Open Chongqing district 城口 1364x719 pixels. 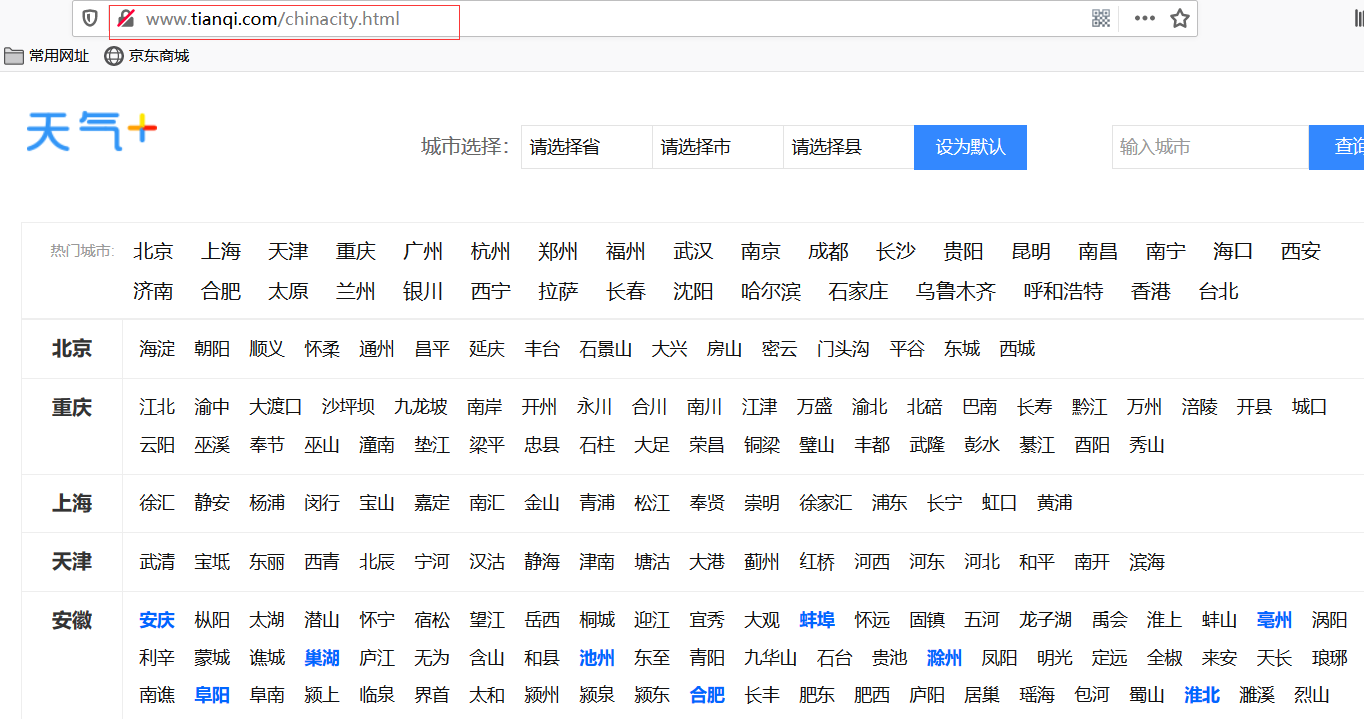[x=1310, y=407]
